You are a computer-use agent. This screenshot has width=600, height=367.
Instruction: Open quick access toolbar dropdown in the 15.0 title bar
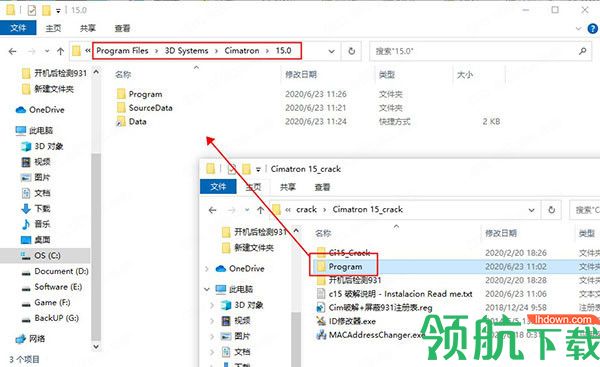(x=58, y=11)
